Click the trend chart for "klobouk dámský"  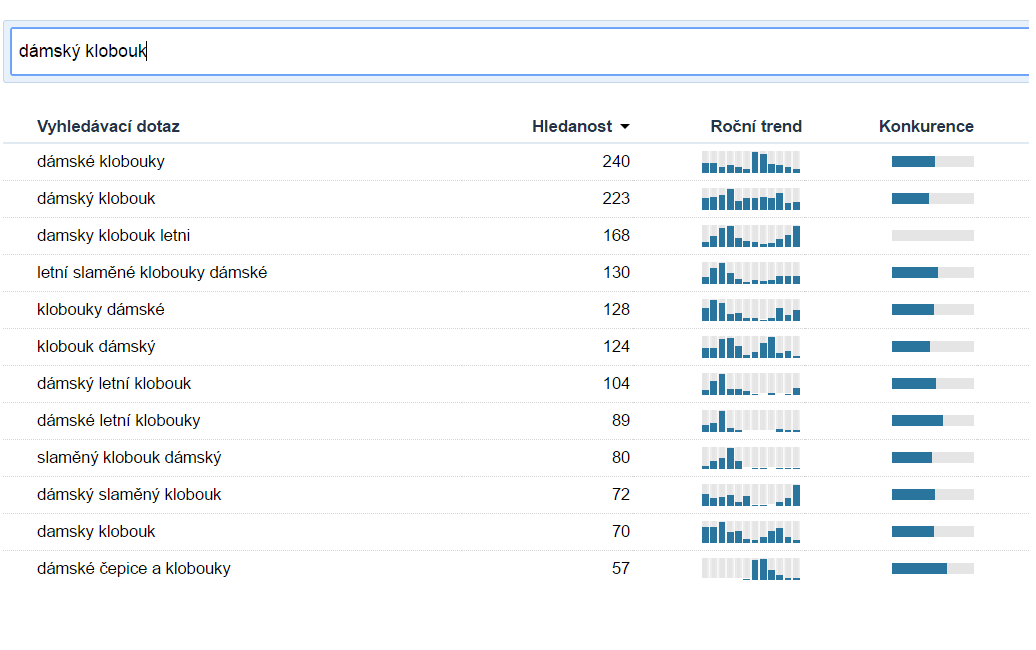click(x=750, y=347)
